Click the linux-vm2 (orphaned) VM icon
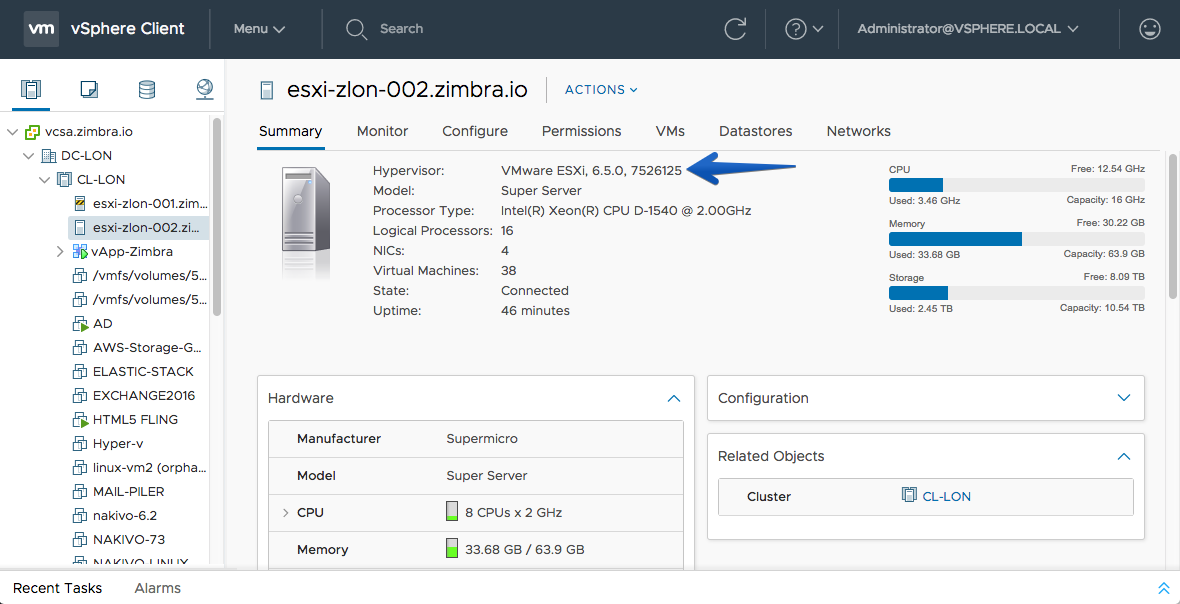The height and width of the screenshot is (604, 1180). 81,467
